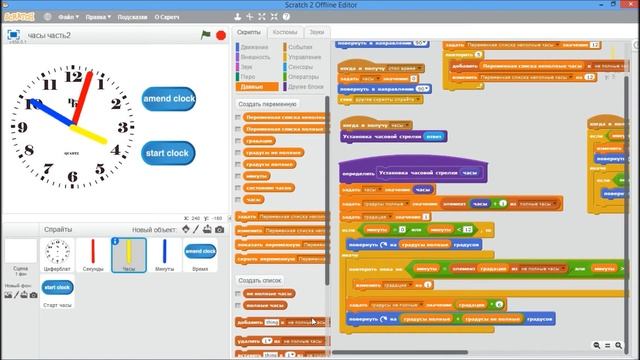Open the language globe icon in the menu bar
Screen dimensions: 640x360
48,17
